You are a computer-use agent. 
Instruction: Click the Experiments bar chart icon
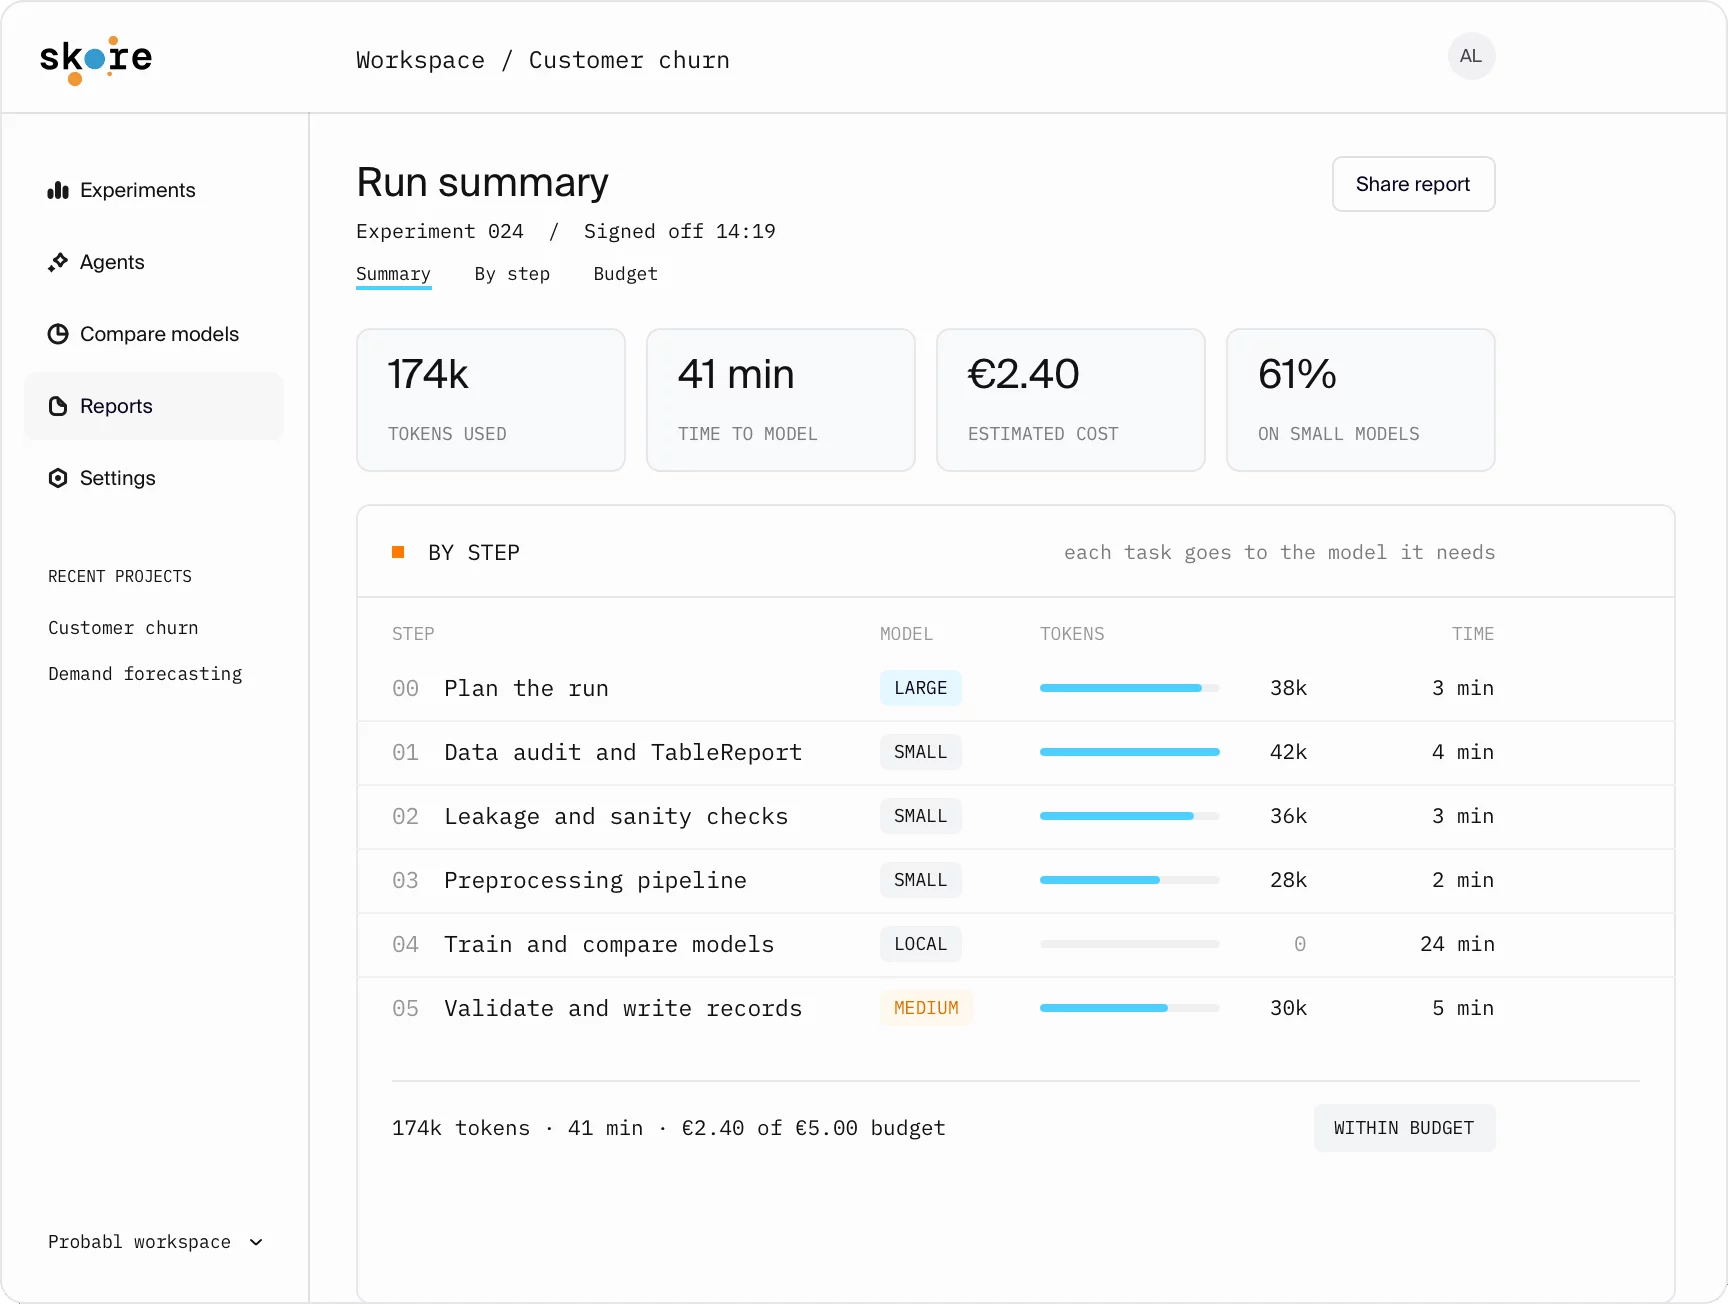pos(58,190)
